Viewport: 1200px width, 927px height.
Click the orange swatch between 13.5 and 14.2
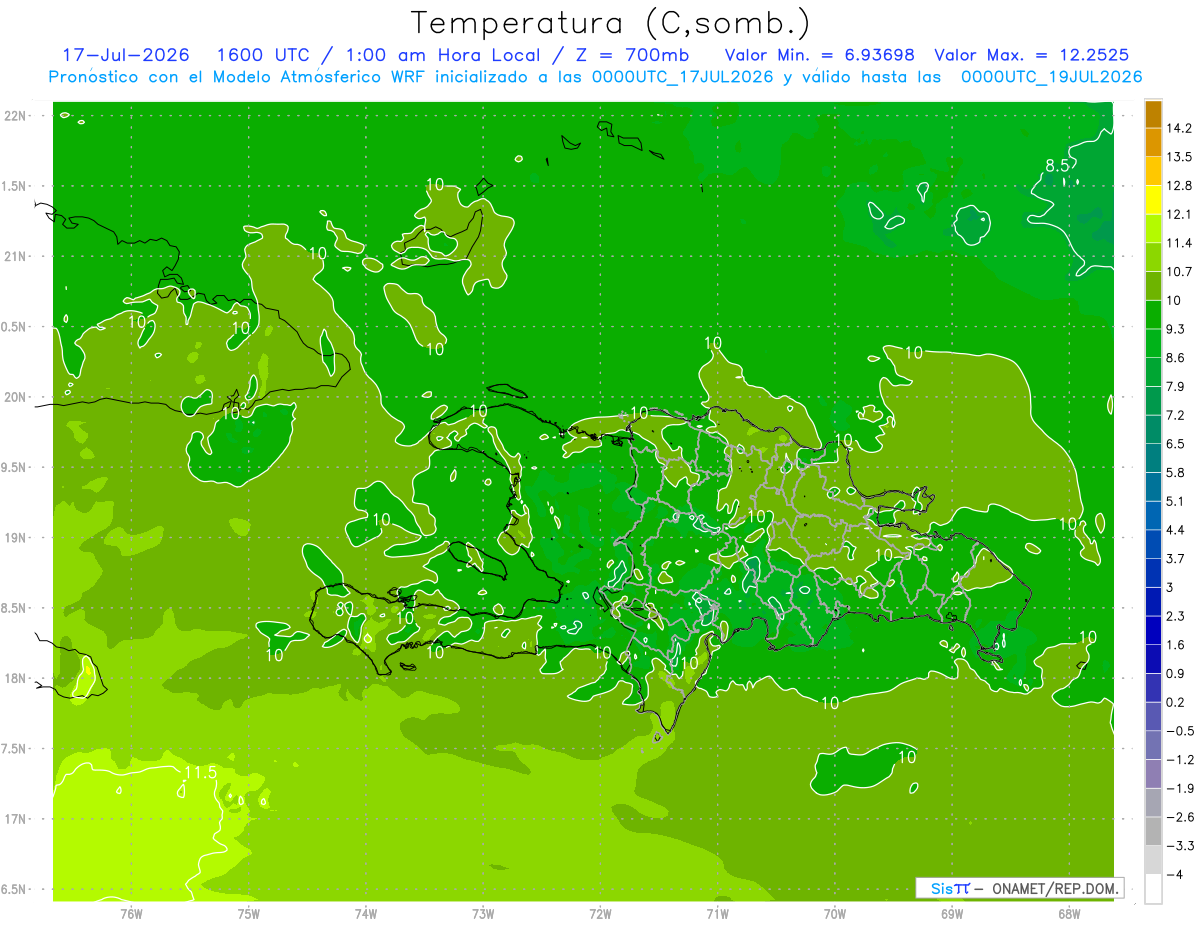point(1153,142)
